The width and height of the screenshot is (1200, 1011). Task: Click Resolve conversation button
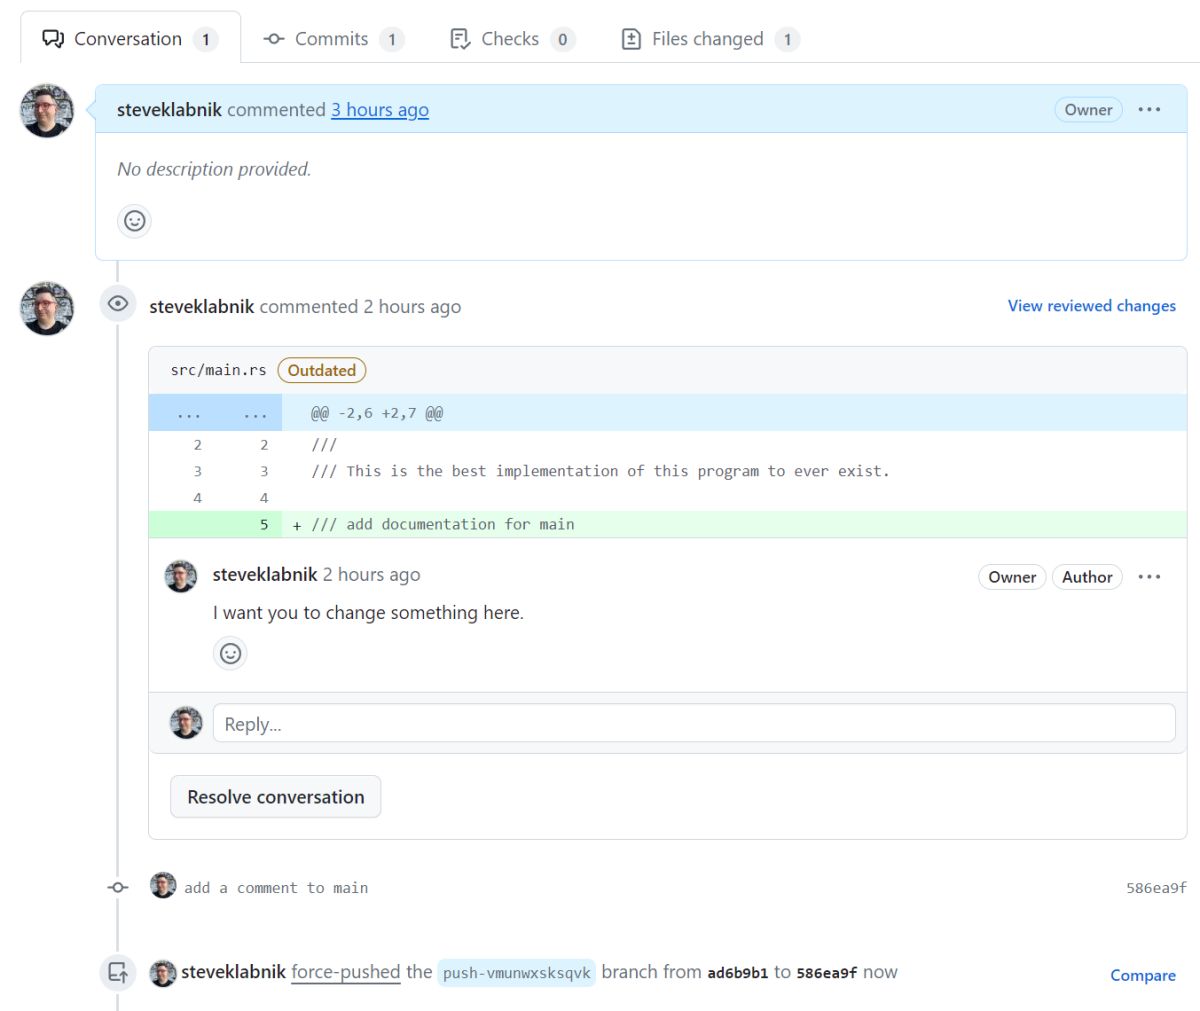[x=275, y=797]
